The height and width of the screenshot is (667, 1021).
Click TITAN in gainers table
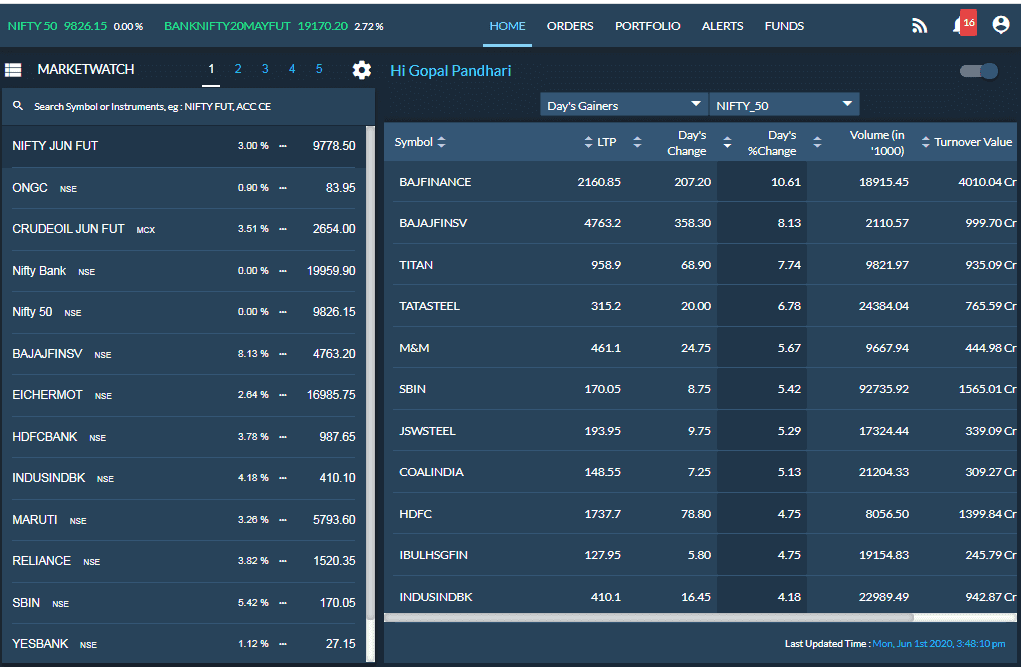[416, 265]
